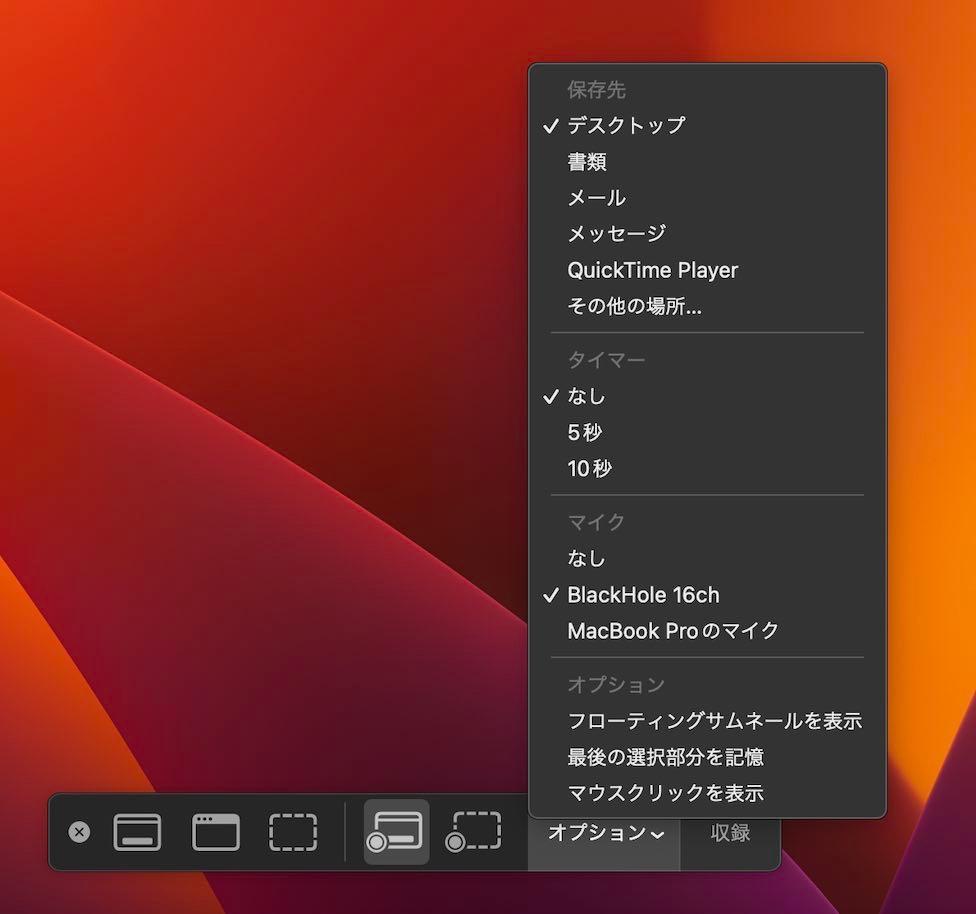976x914 pixels.
Task: Choose メール as save destination
Action: 707,198
